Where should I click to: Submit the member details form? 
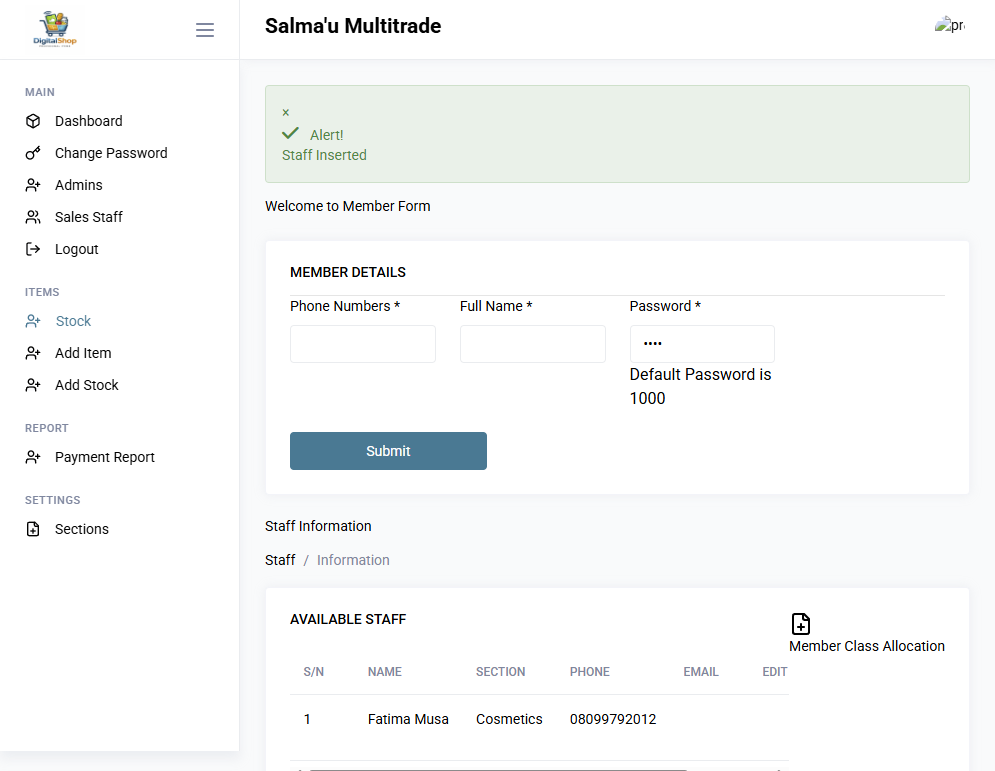click(x=388, y=451)
